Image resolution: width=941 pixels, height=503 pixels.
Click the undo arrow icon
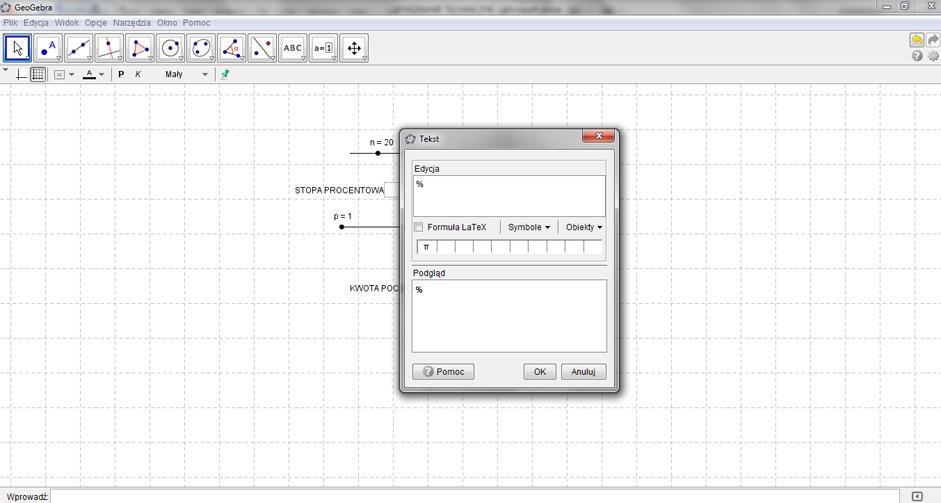(x=917, y=40)
